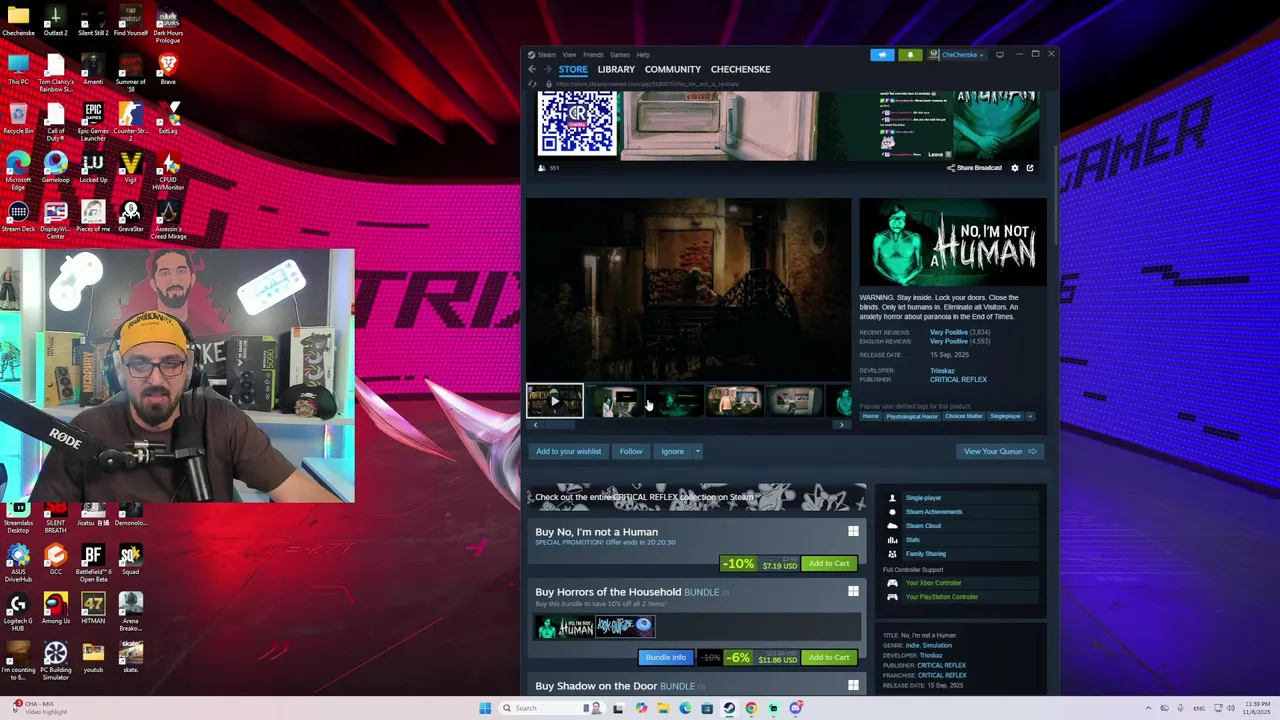The image size is (1280, 720).
Task: Click the Ignore button
Action: (x=672, y=451)
